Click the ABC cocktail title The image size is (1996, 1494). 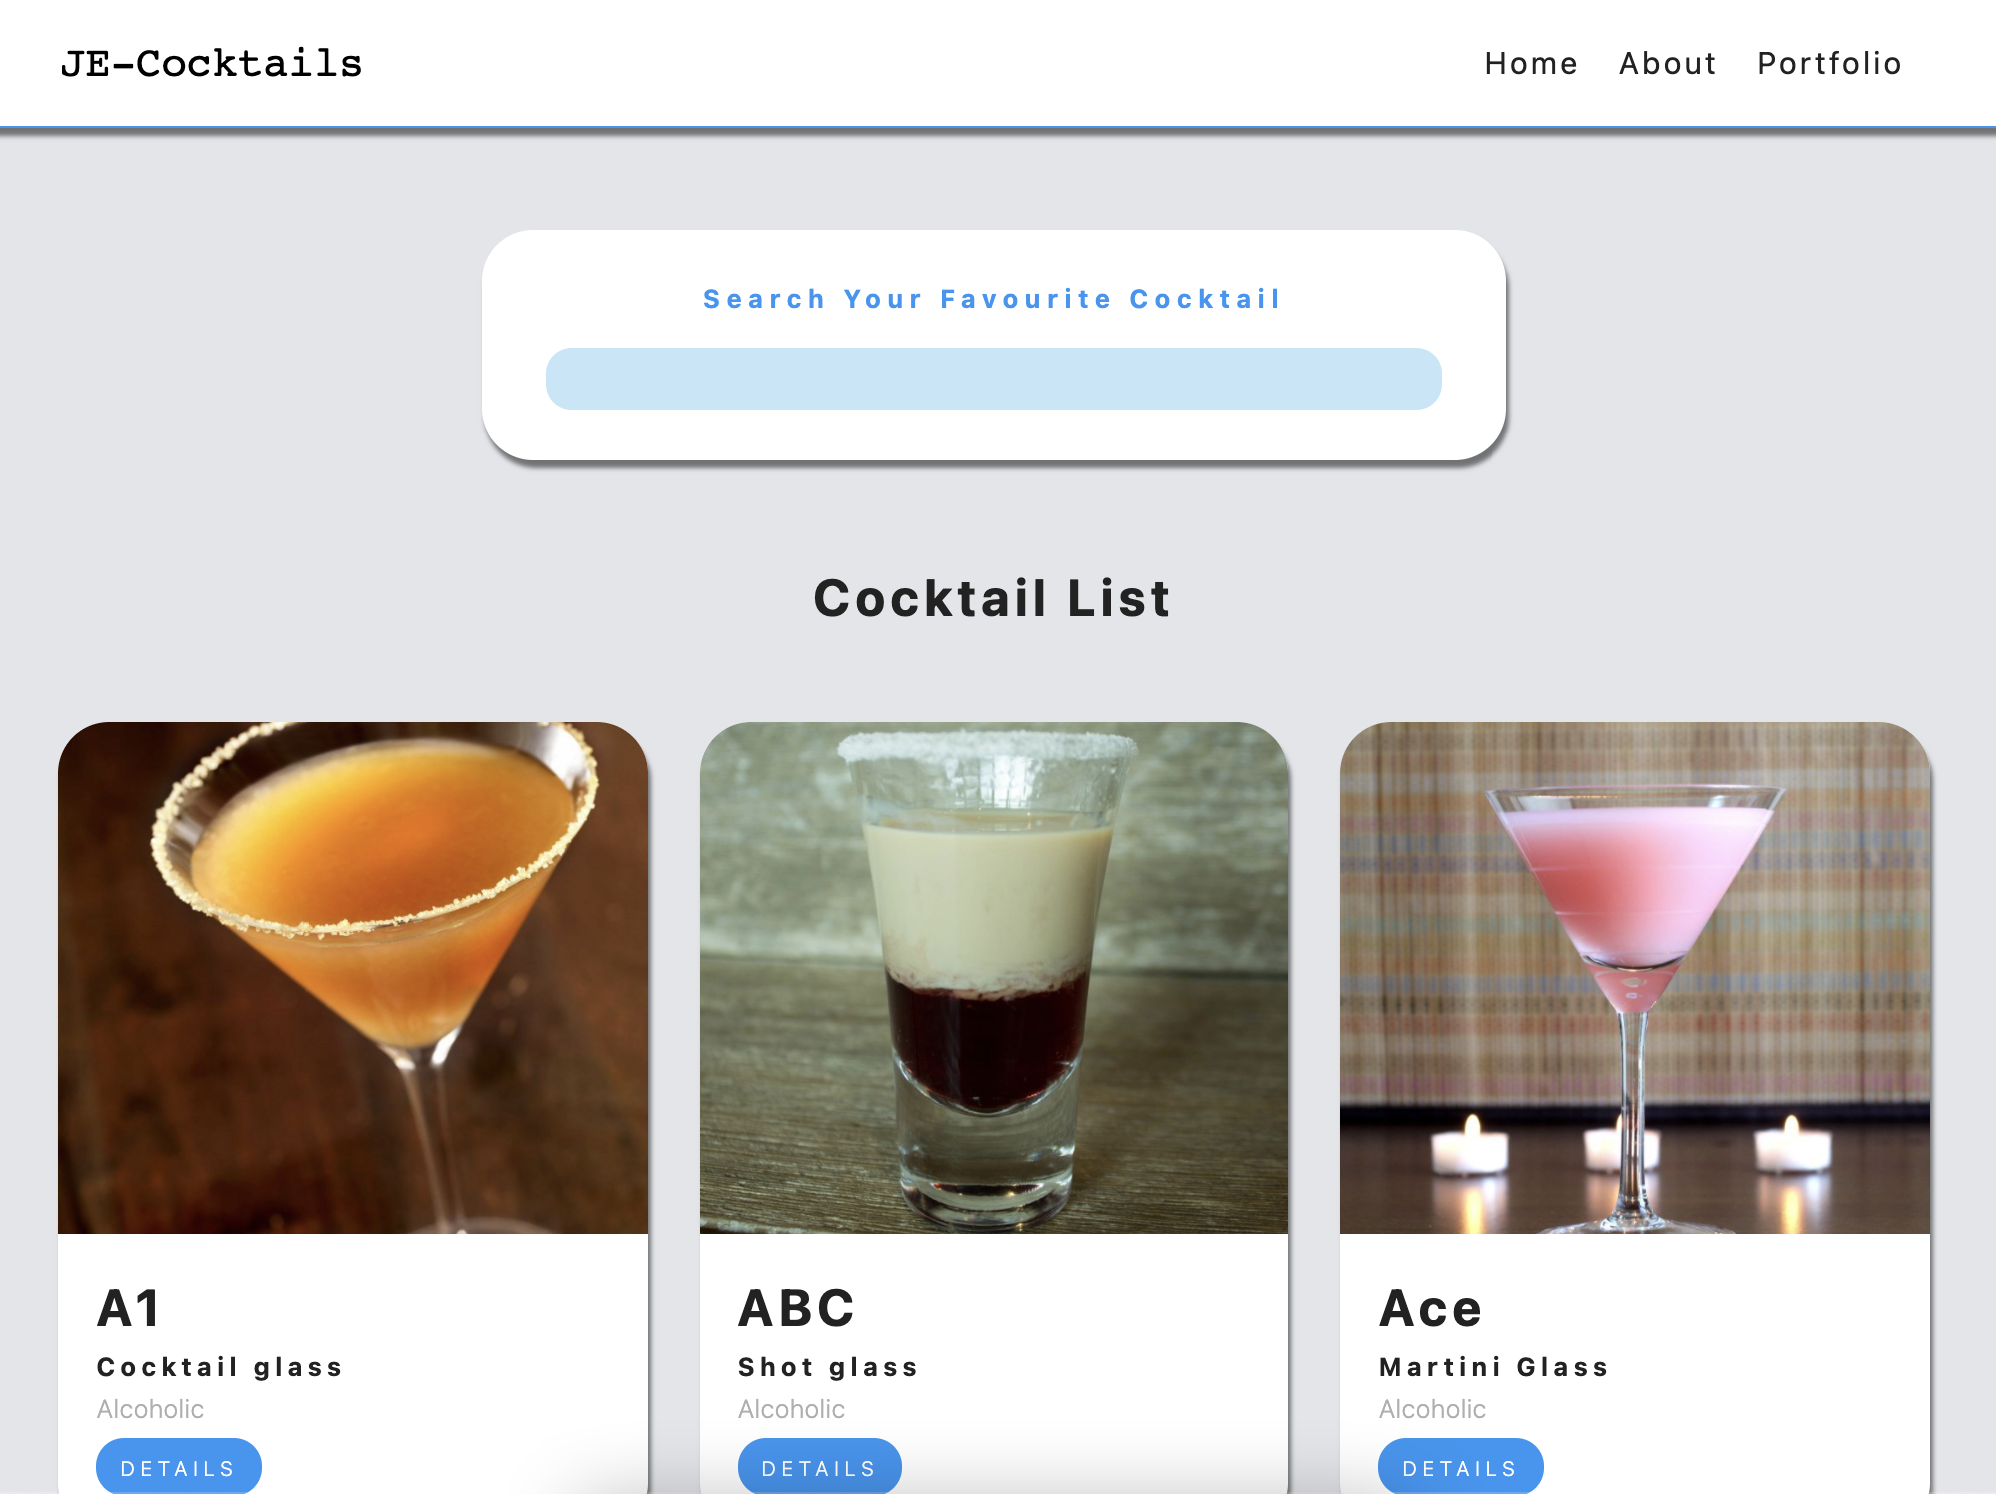[796, 1308]
